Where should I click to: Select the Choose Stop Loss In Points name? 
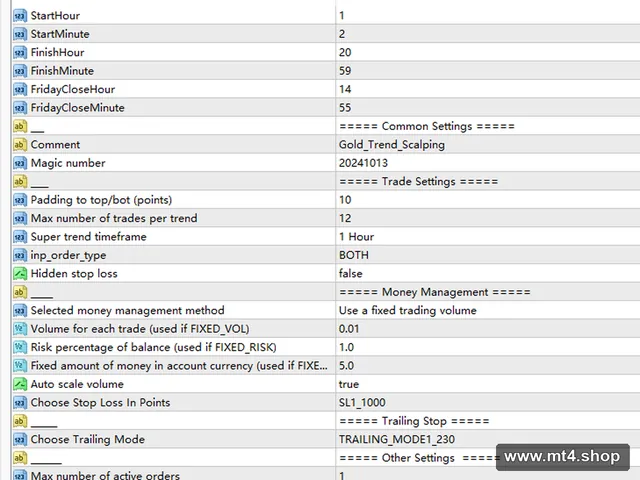tap(100, 402)
